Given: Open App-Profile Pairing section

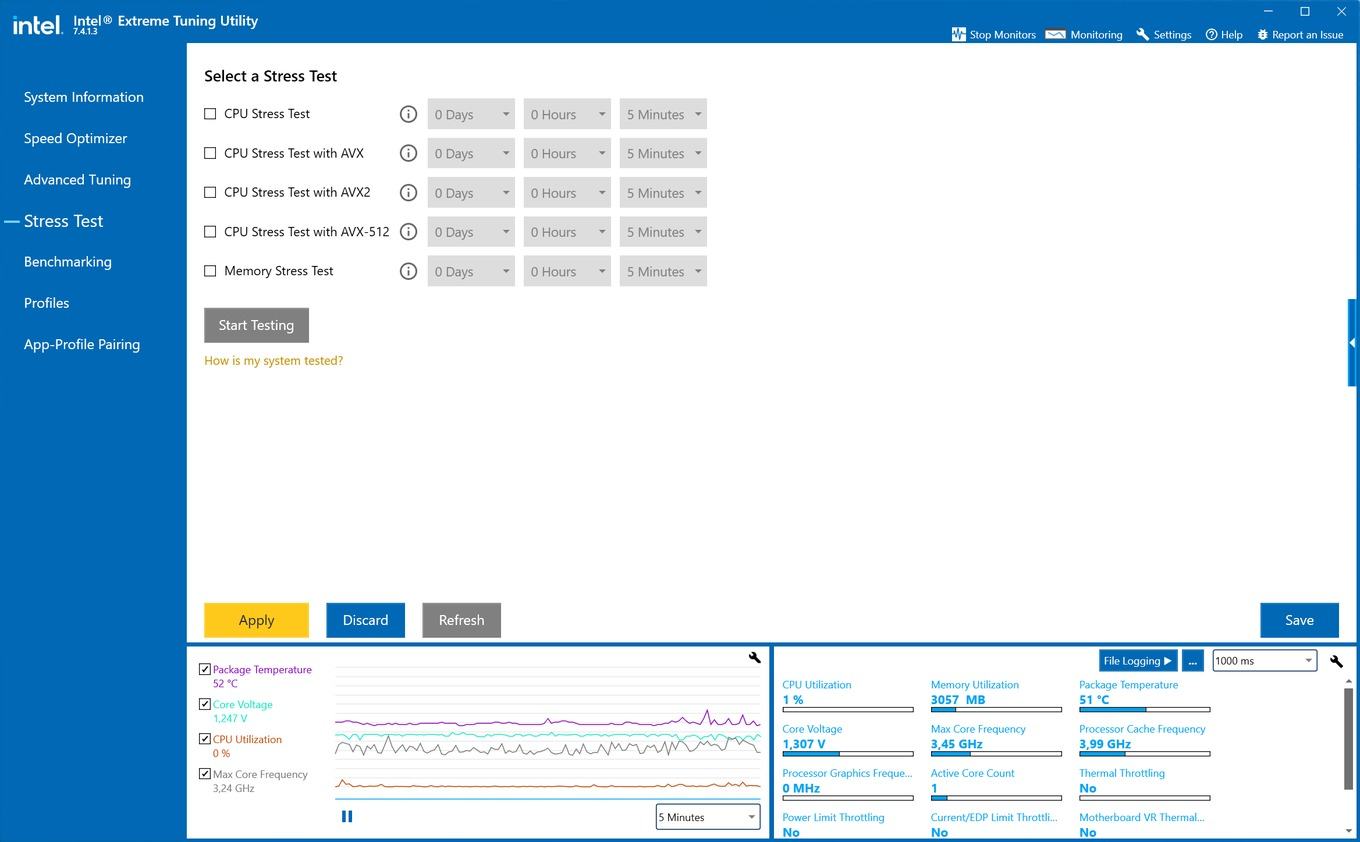Looking at the screenshot, I should tap(82, 344).
